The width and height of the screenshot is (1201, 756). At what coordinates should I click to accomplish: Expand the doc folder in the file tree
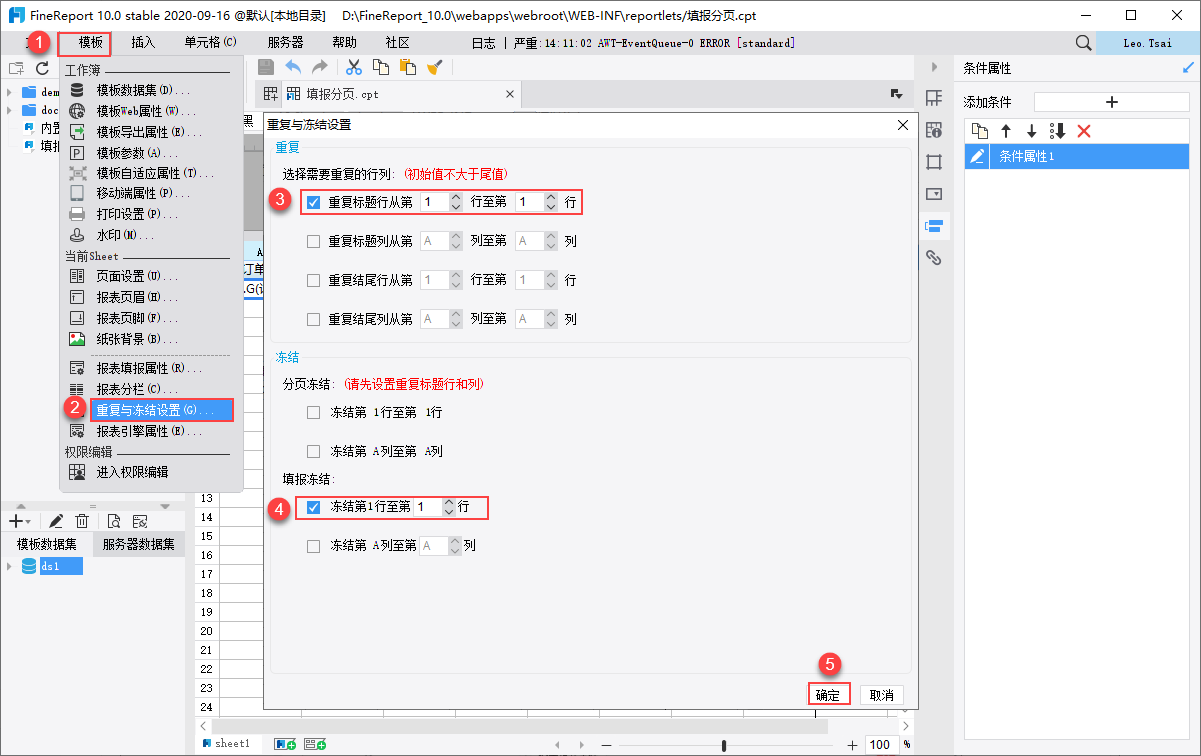pyautogui.click(x=9, y=110)
